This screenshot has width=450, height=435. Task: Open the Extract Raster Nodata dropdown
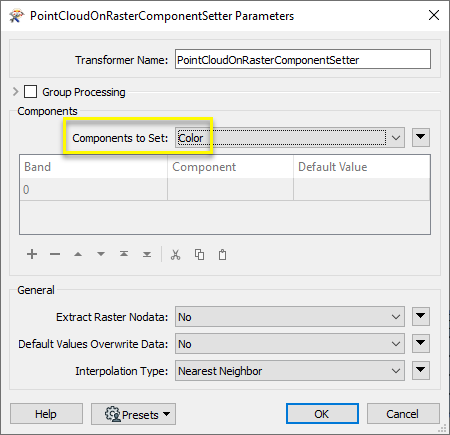pos(290,317)
